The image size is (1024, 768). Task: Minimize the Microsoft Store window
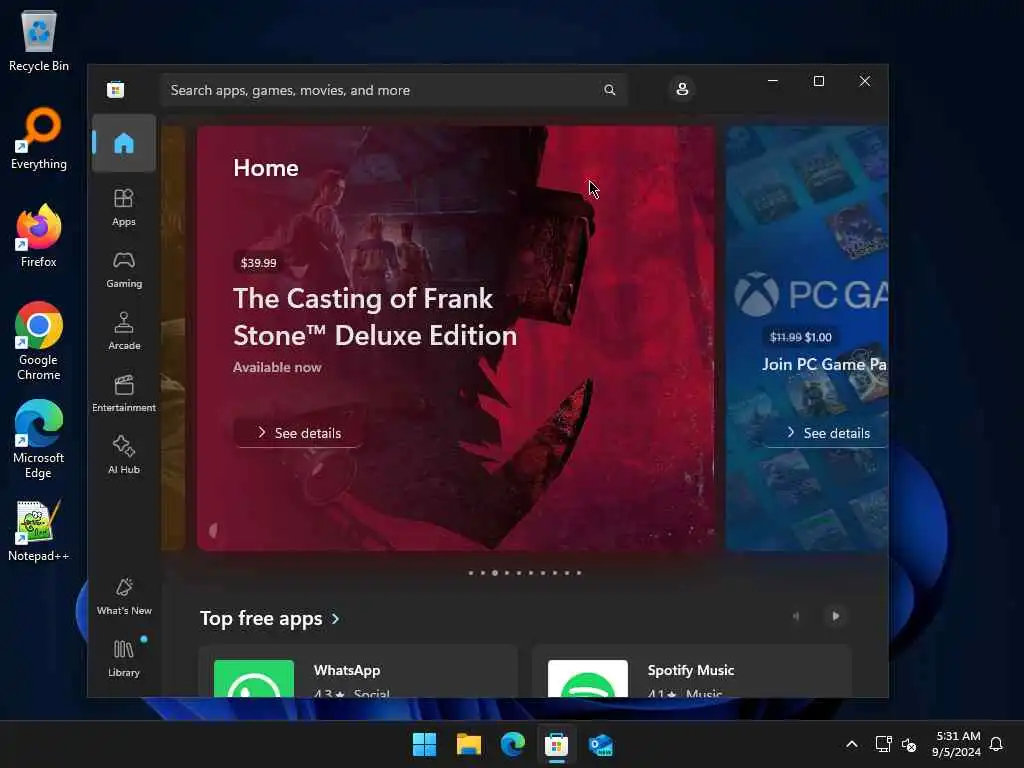(773, 81)
